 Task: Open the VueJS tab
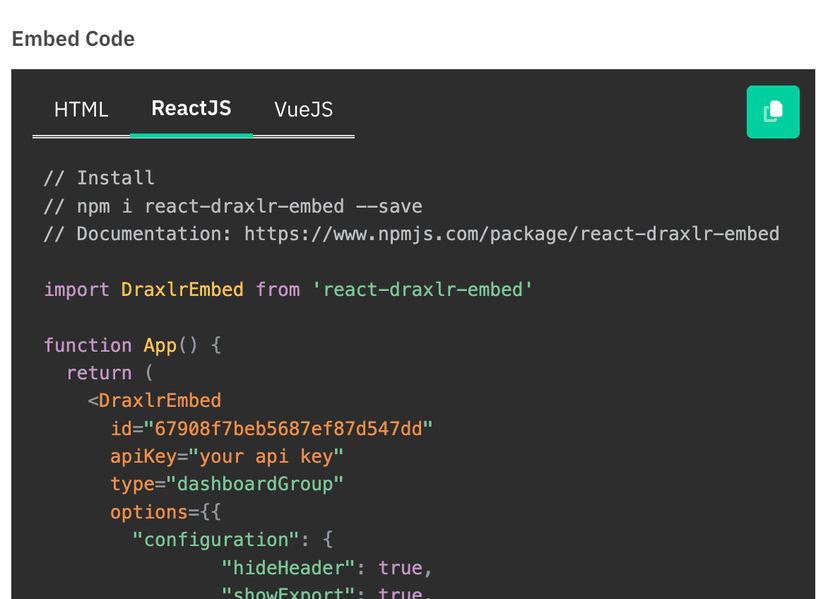302,109
